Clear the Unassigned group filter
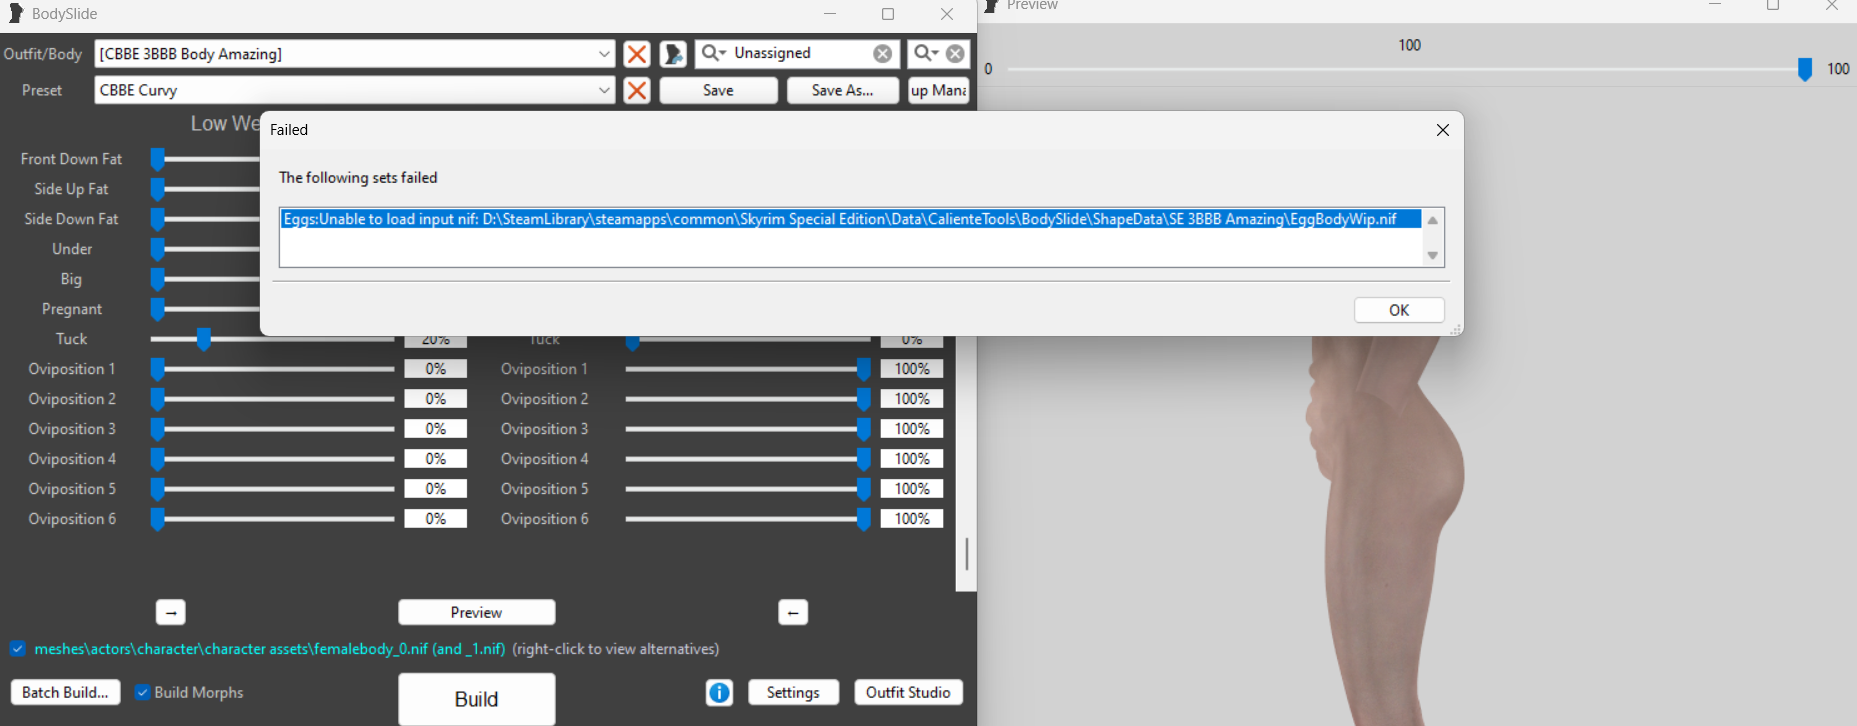The height and width of the screenshot is (726, 1857). point(882,54)
